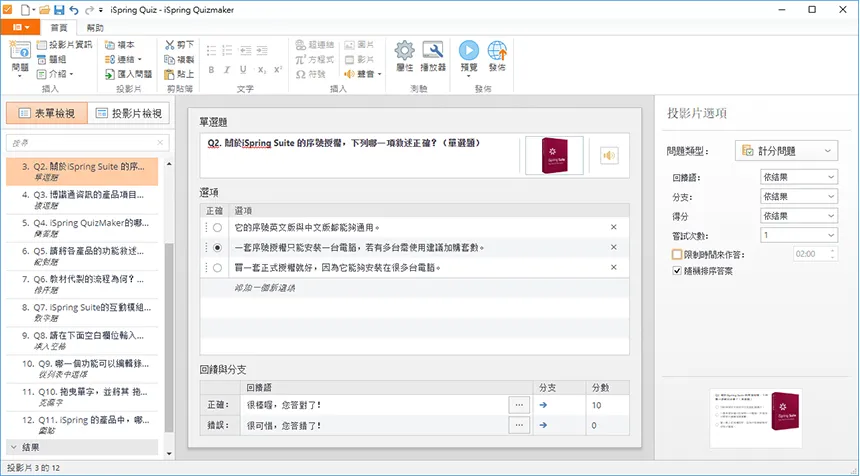Click the time limit 02:00 stepper

click(x=833, y=254)
